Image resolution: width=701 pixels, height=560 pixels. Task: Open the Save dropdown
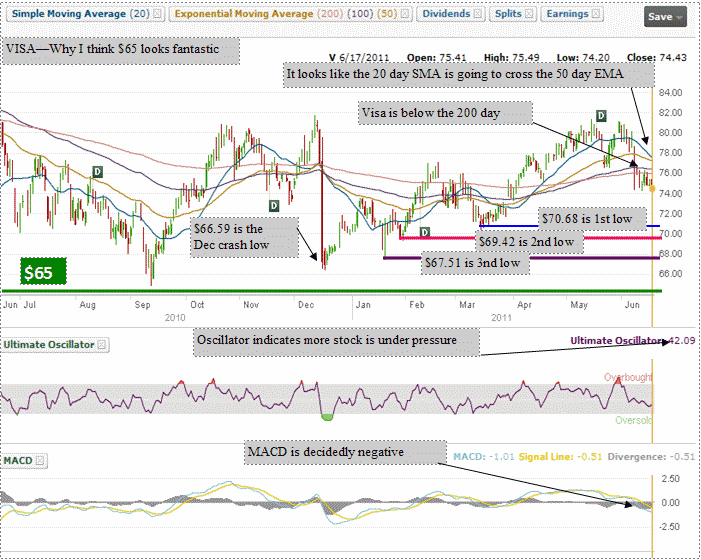[665, 17]
